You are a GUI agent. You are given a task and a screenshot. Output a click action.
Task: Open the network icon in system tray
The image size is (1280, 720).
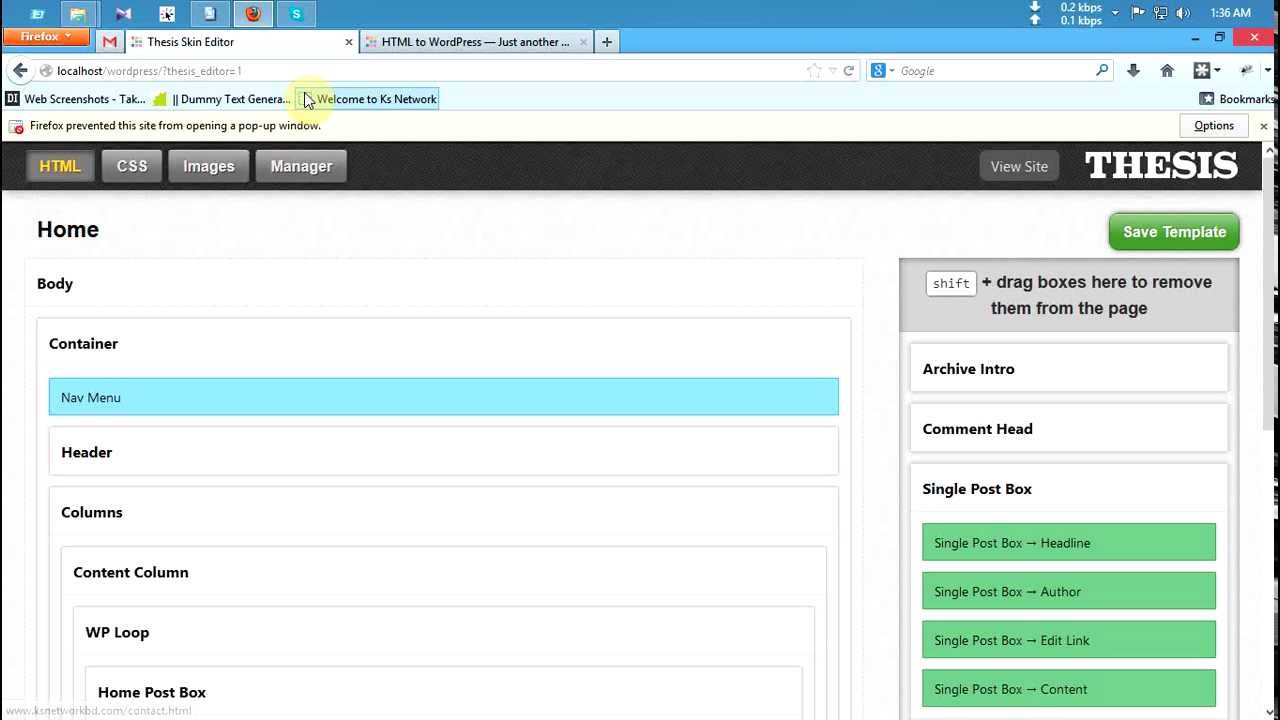pyautogui.click(x=1161, y=13)
